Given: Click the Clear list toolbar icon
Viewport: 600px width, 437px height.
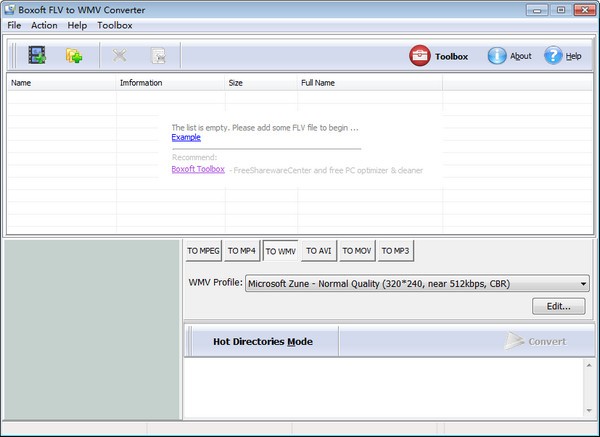Looking at the screenshot, I should 157,56.
